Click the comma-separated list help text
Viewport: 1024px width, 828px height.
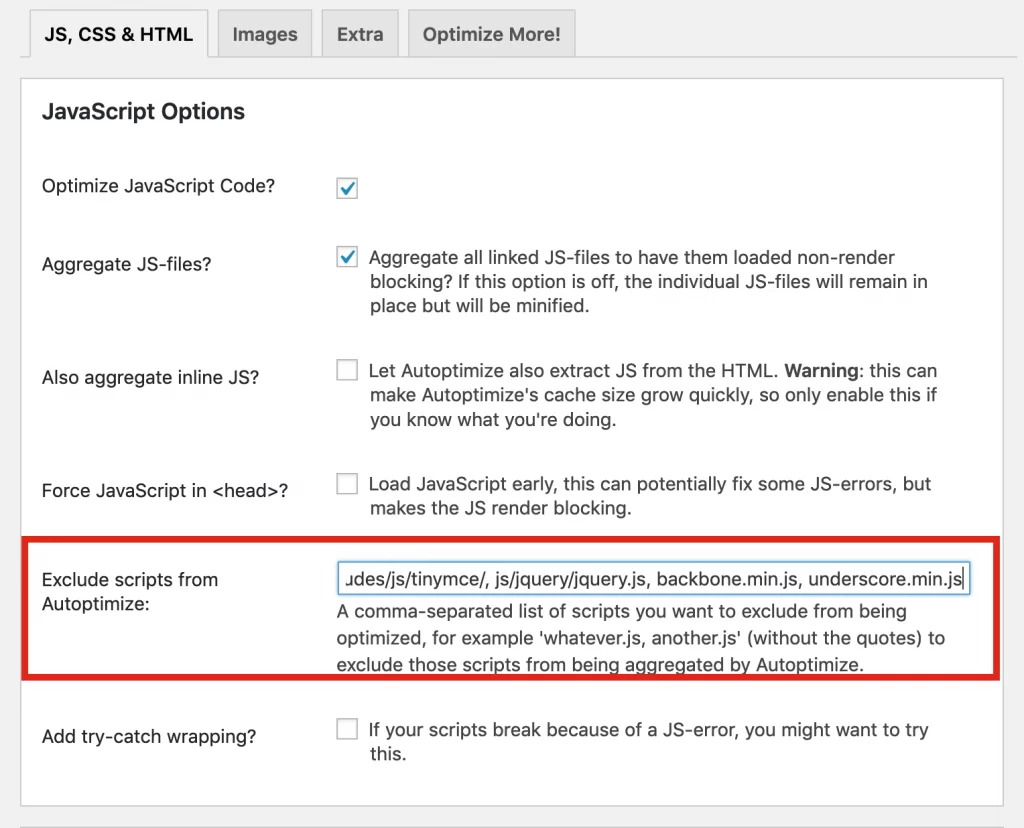coord(640,637)
